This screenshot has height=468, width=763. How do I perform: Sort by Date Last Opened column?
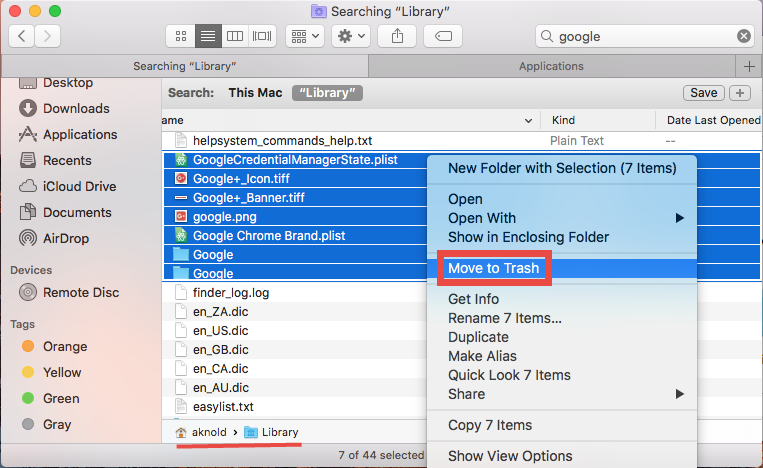click(713, 120)
